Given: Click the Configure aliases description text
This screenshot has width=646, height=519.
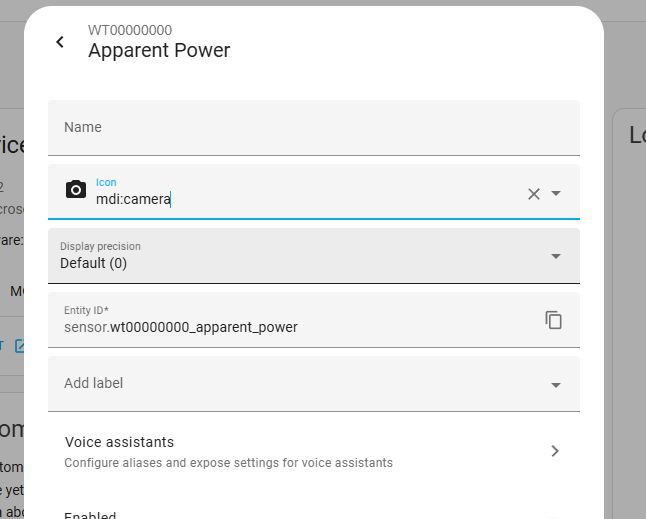Looking at the screenshot, I should tap(228, 463).
